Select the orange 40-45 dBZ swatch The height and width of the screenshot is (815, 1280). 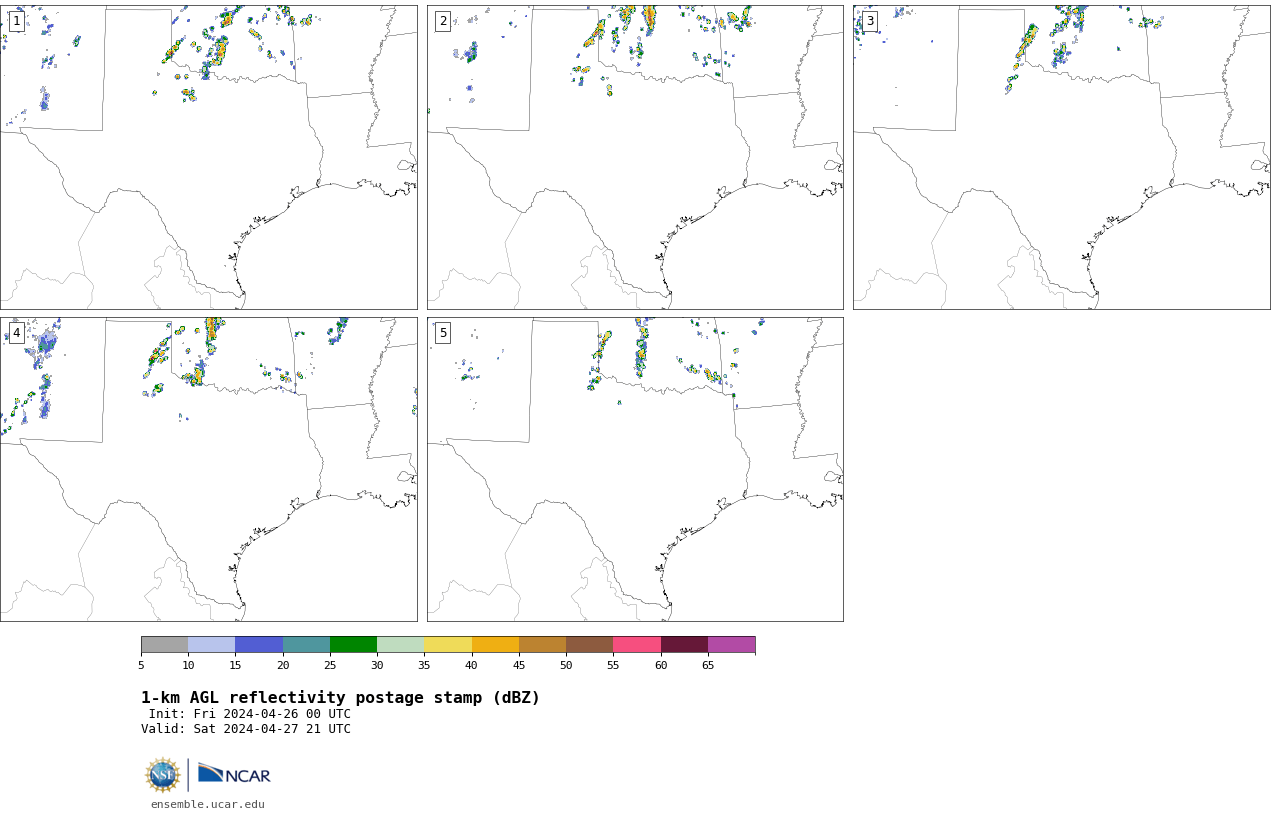pos(495,644)
